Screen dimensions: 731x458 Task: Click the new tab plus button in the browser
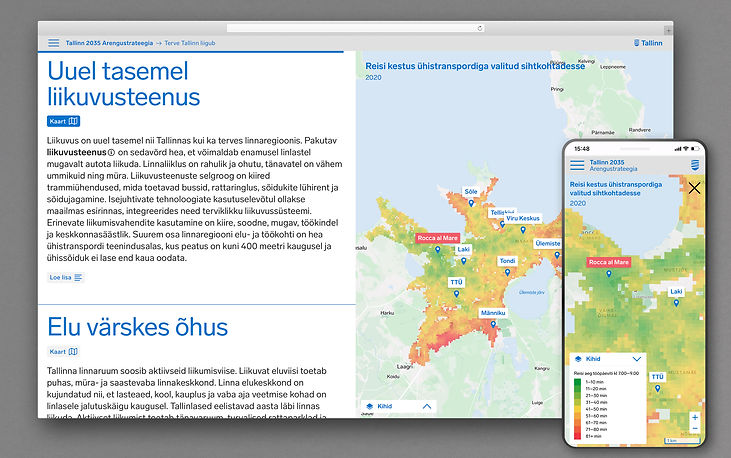coord(668,30)
